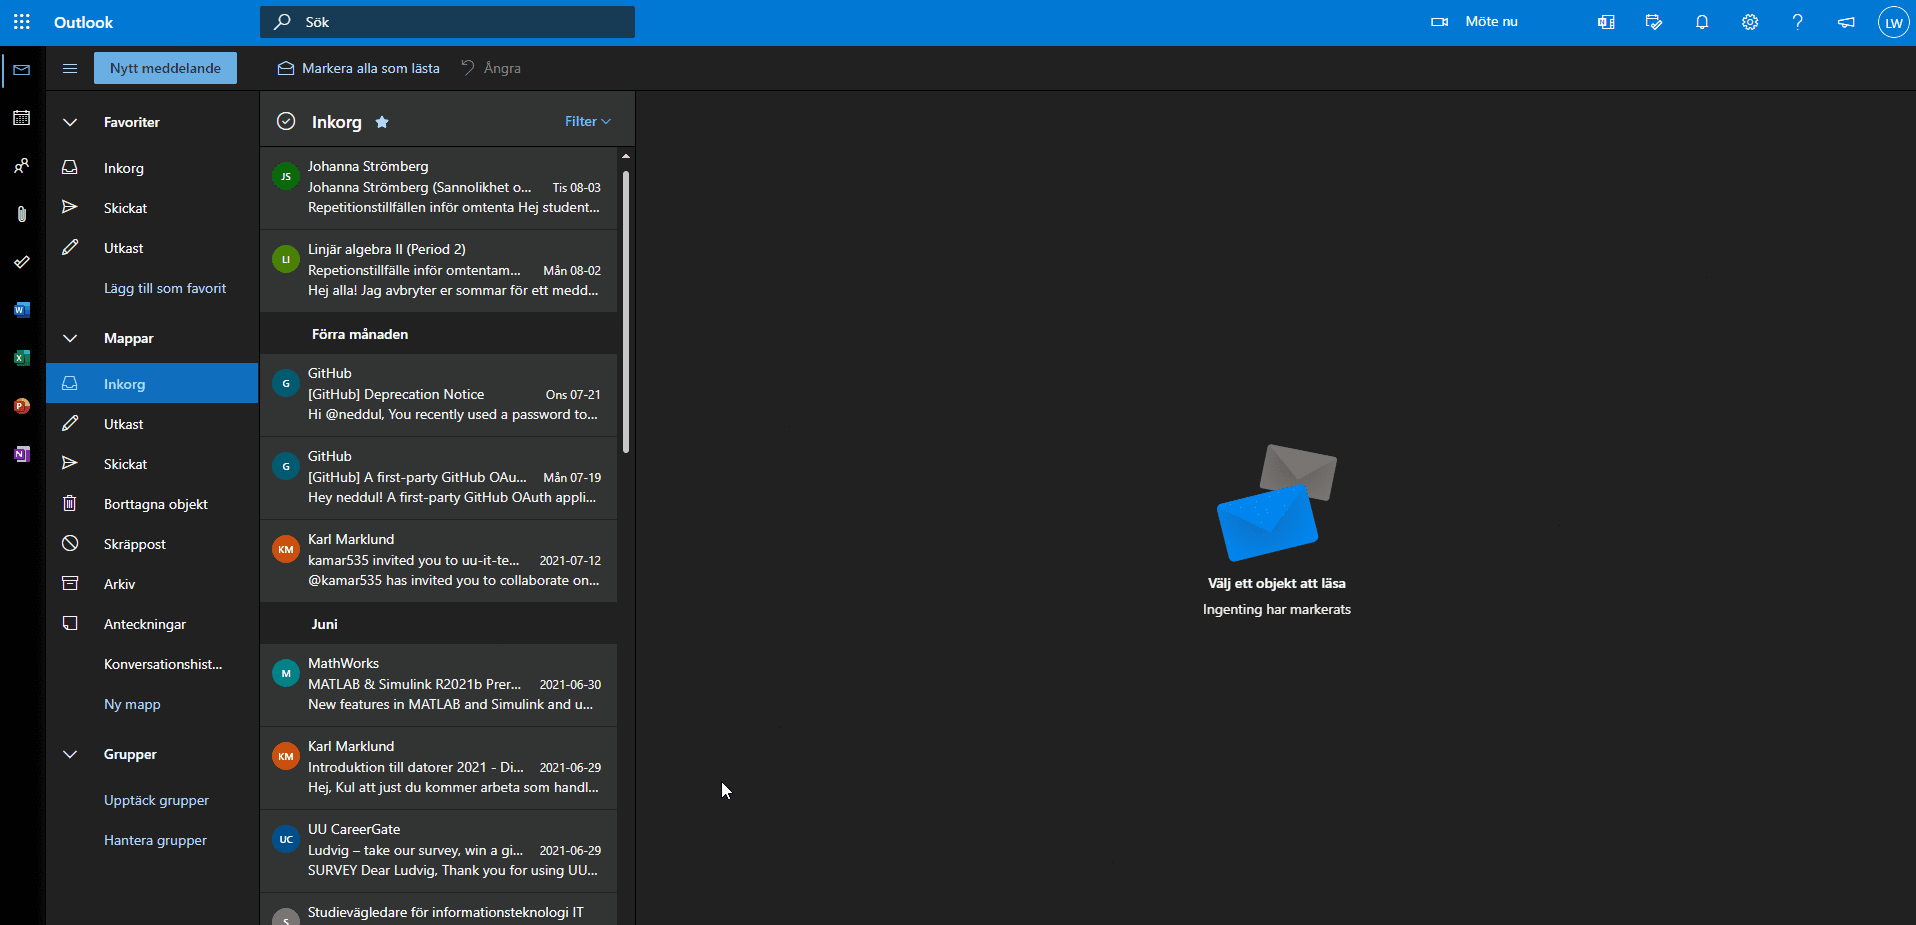Open Borttagna objekt folder
The width and height of the screenshot is (1916, 925).
pyautogui.click(x=152, y=504)
